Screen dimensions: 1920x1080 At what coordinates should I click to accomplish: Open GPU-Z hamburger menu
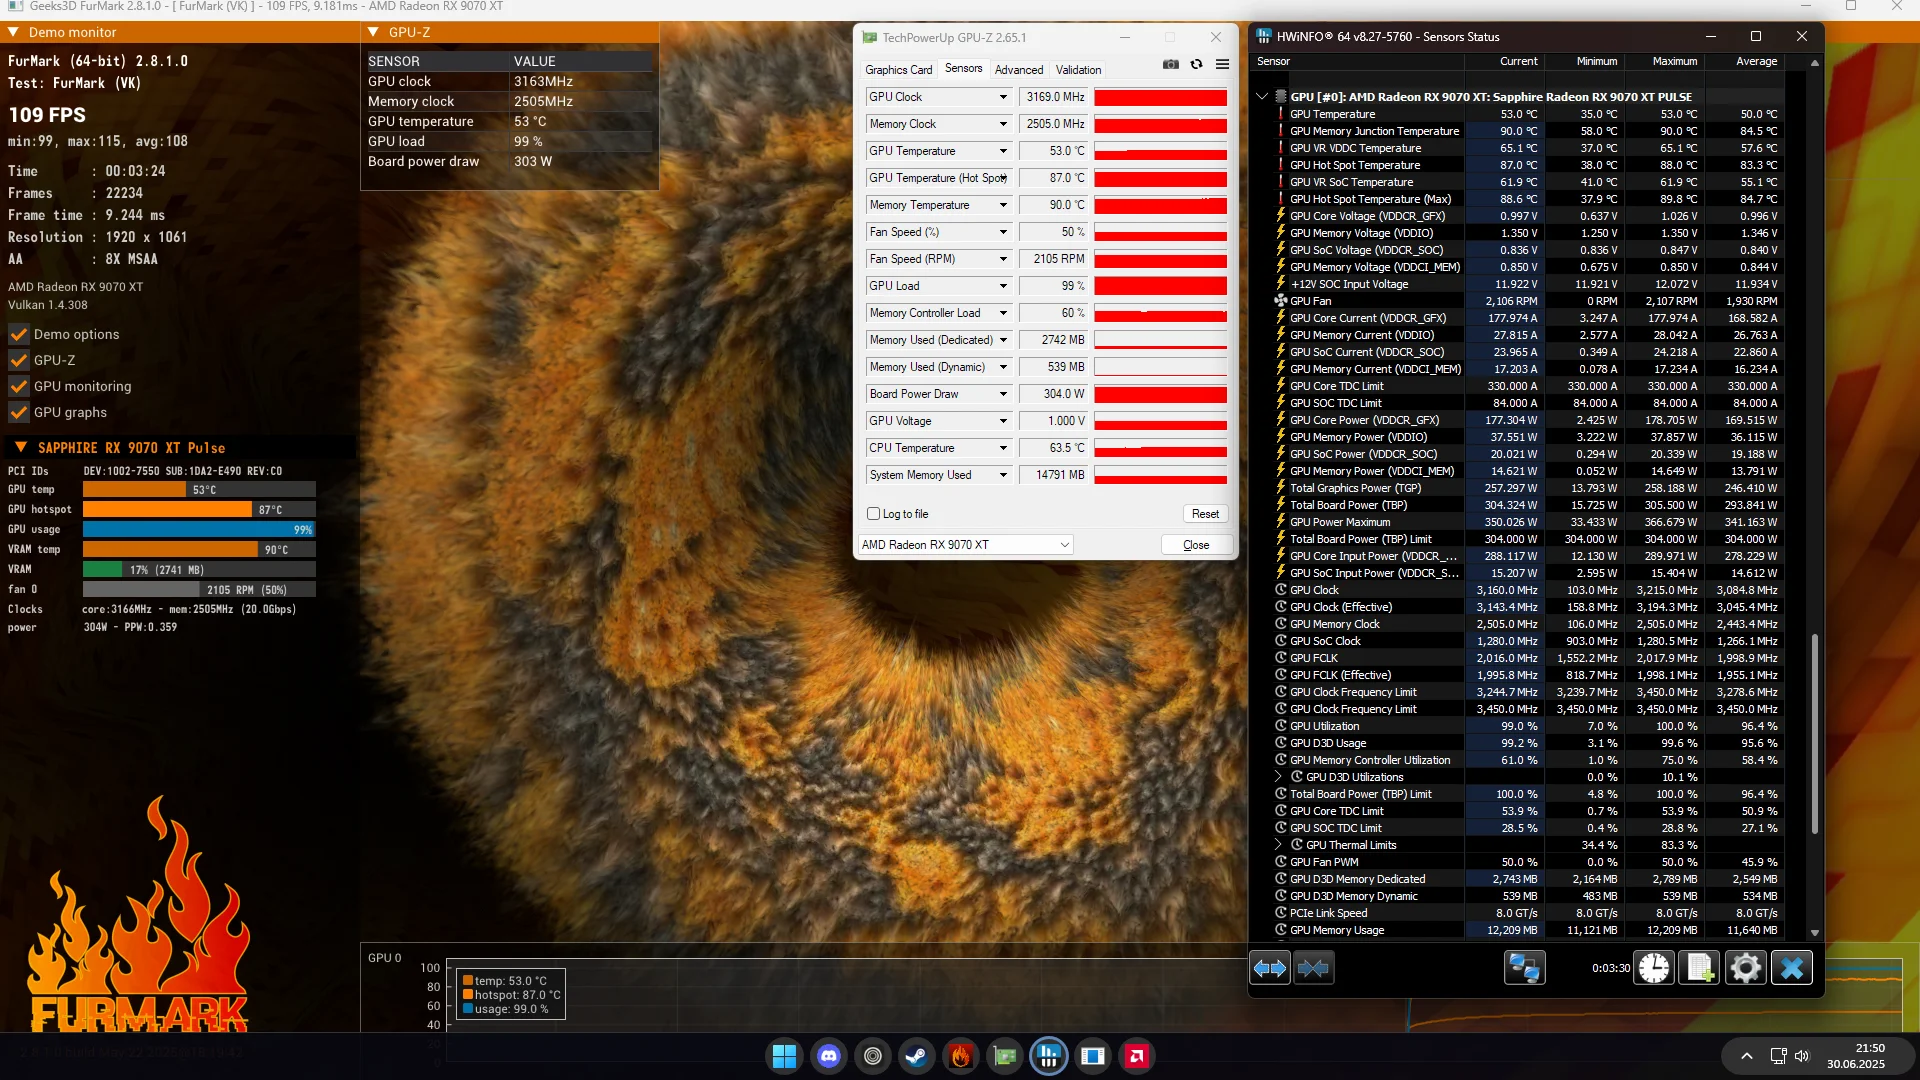(1222, 65)
